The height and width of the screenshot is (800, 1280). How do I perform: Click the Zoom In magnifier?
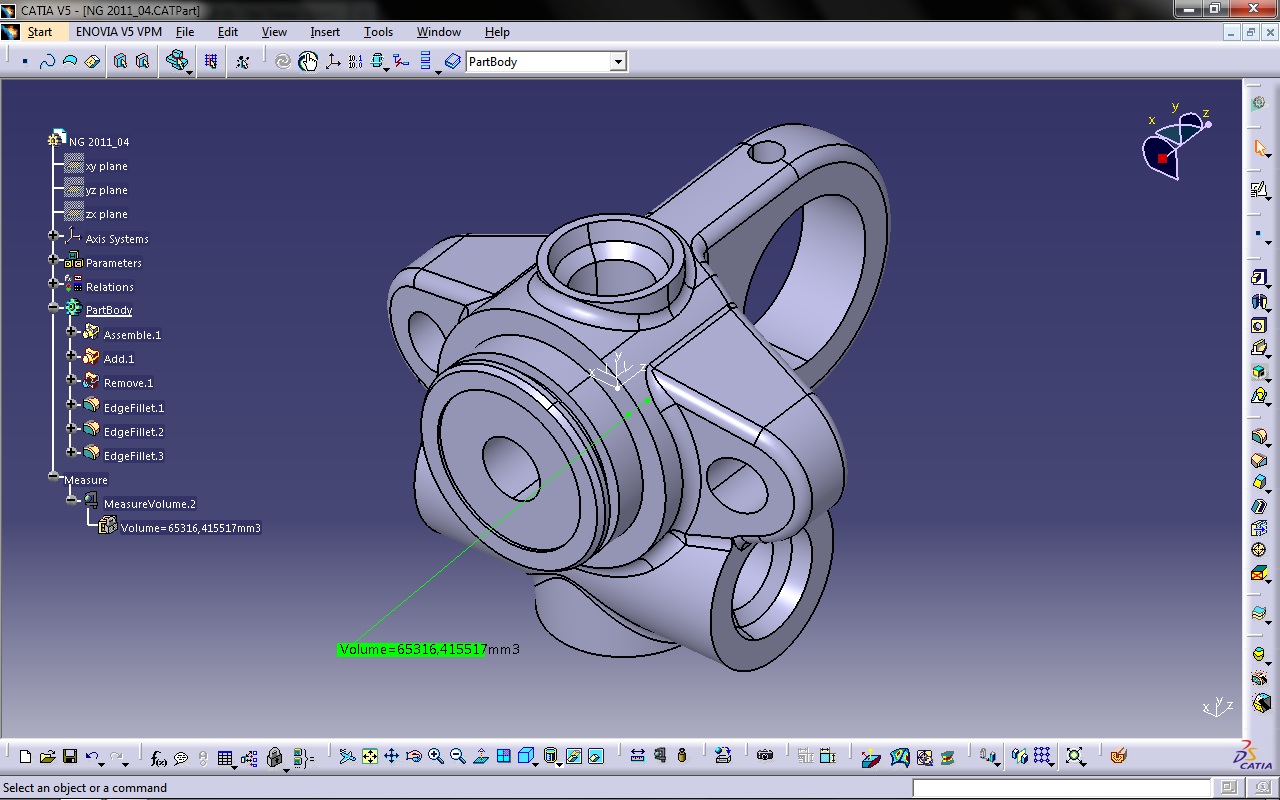(436, 757)
